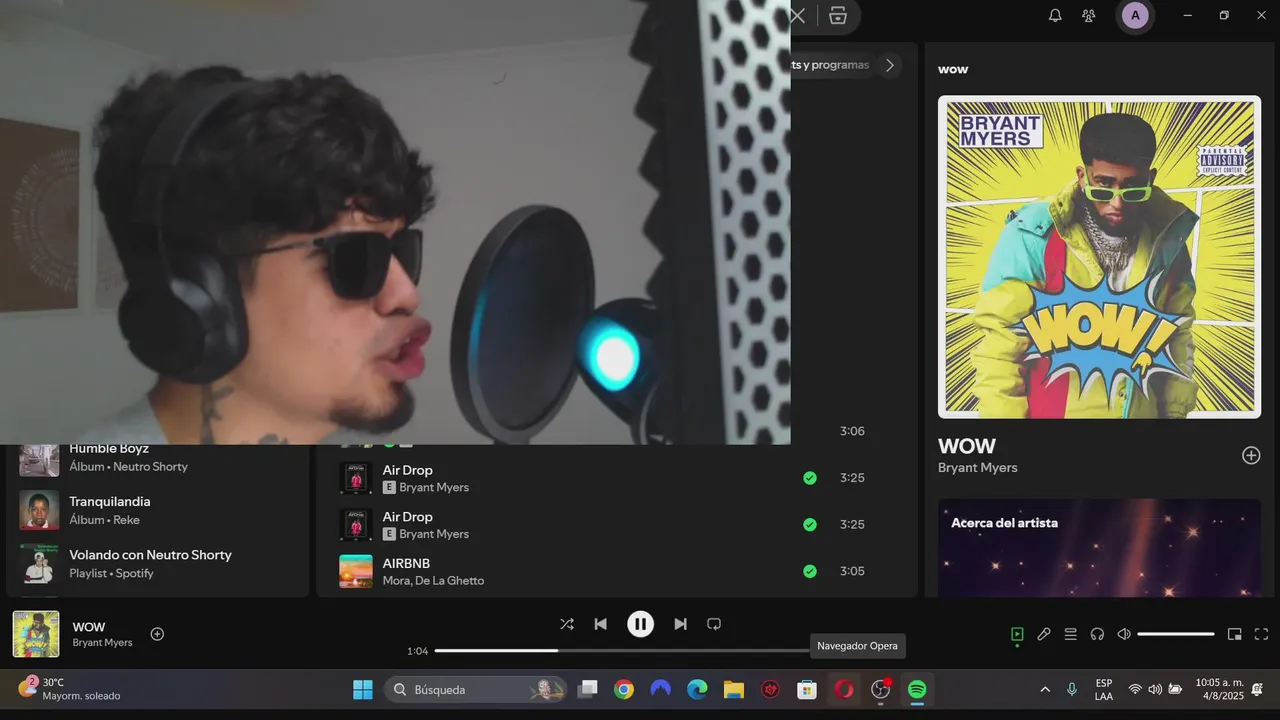
Task: Open the battery status tray icon
Action: 1175,689
